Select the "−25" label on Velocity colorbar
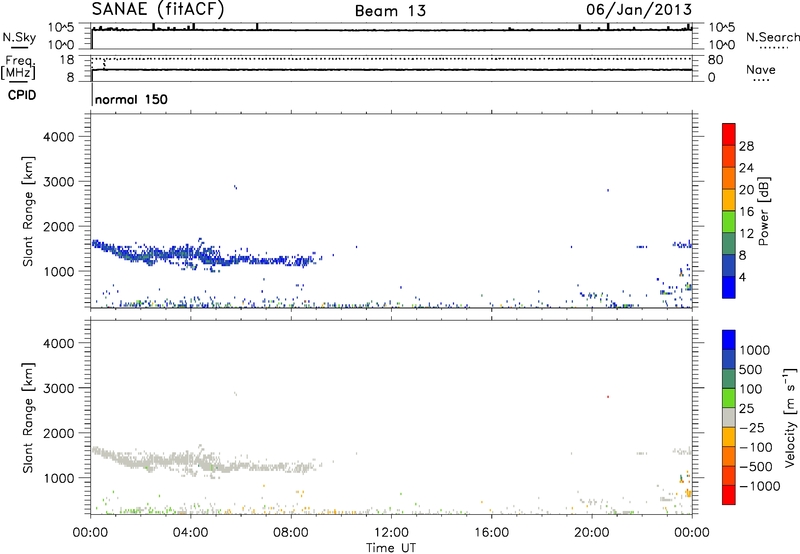Screen dimensions: 800x554 click(x=752, y=428)
